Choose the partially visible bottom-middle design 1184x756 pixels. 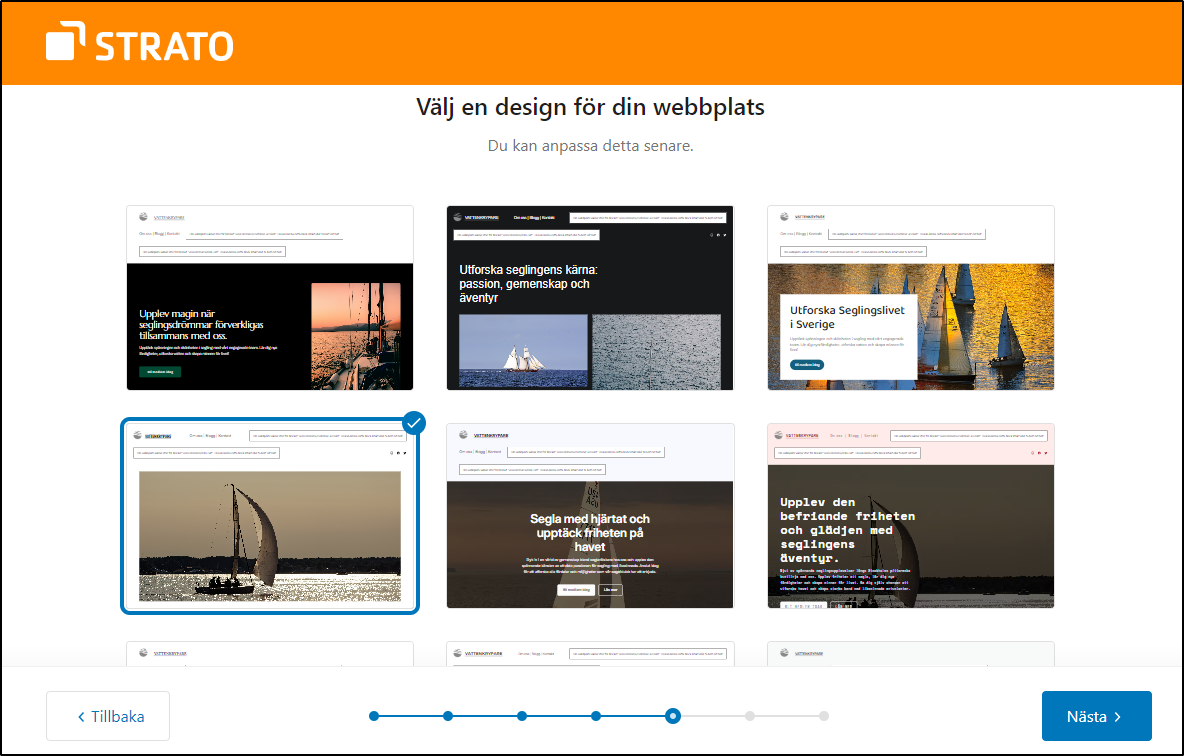point(590,654)
